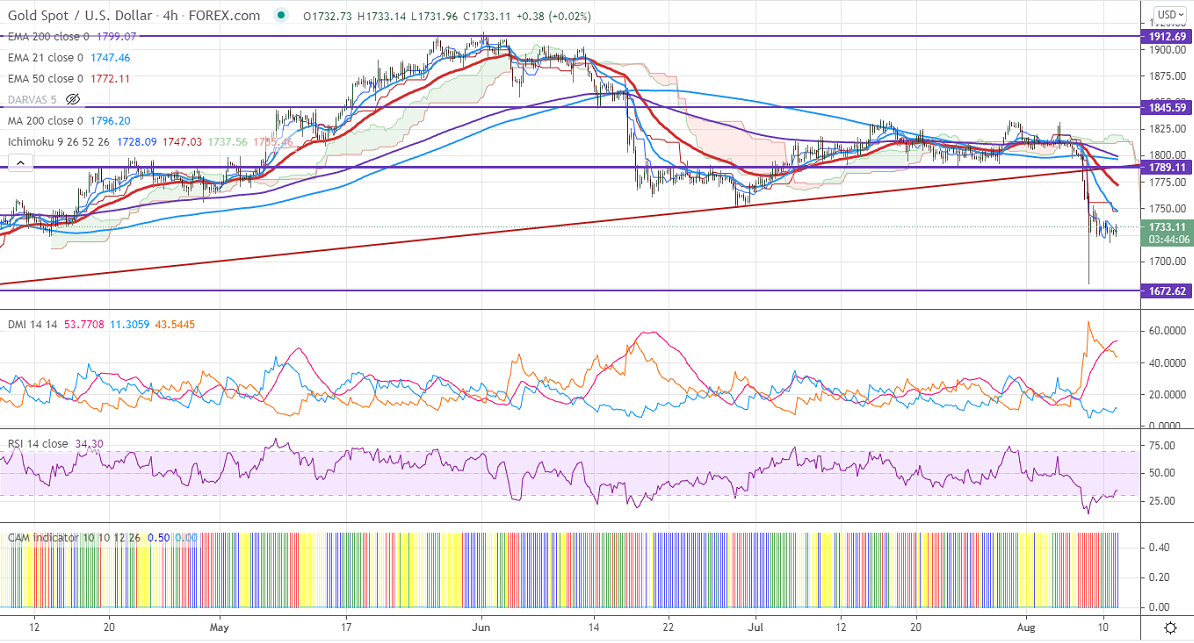Click the change value +0.38 (+0.02%)

click(553, 16)
